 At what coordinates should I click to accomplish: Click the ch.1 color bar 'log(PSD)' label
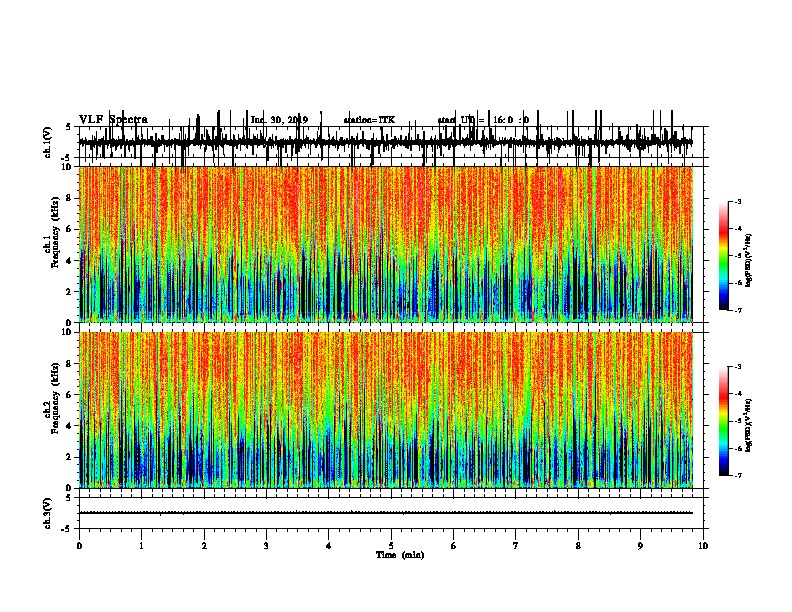coord(749,260)
